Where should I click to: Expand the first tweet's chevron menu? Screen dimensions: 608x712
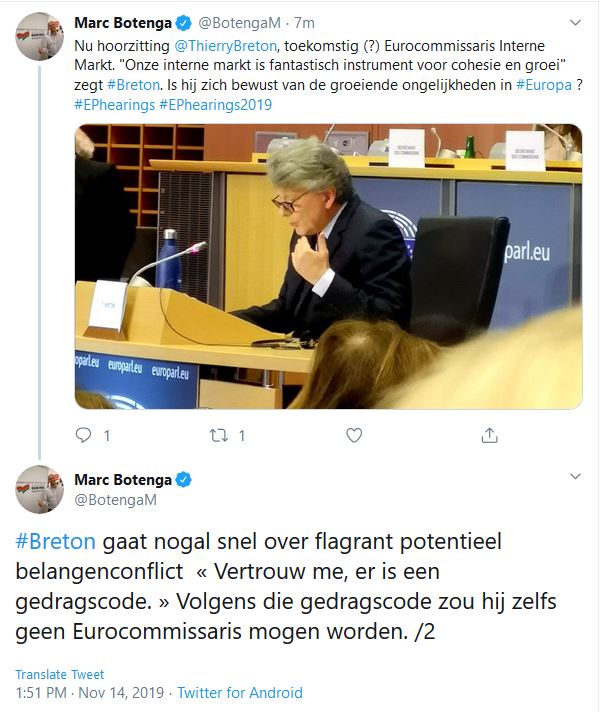click(575, 23)
